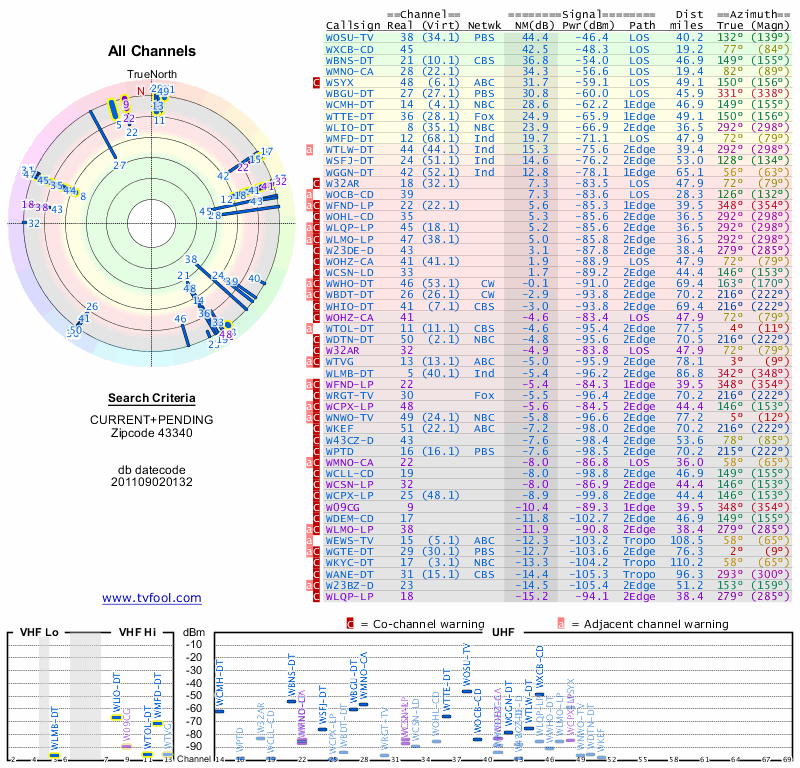Screen dimensions: 800x768
Task: Click the Search Criteria heading
Action: 152,398
